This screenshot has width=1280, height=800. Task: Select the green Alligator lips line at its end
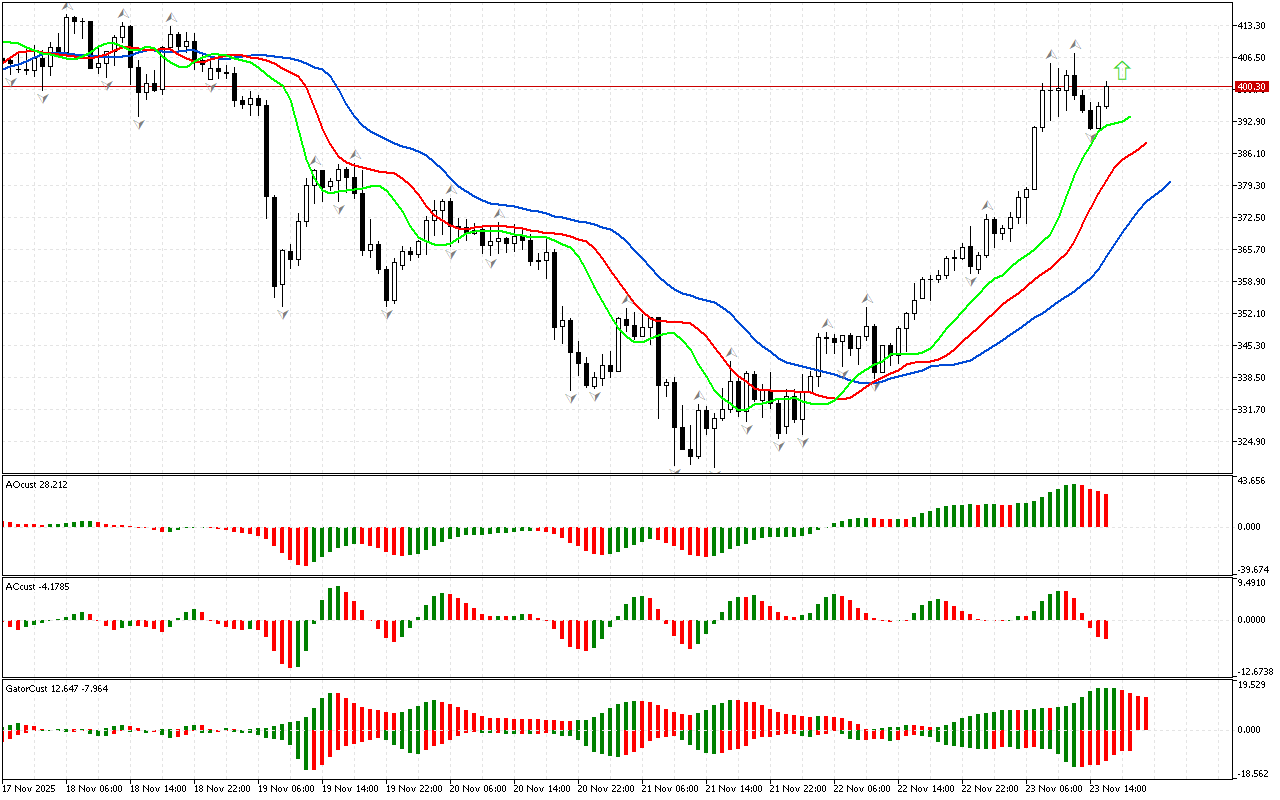click(x=1129, y=118)
